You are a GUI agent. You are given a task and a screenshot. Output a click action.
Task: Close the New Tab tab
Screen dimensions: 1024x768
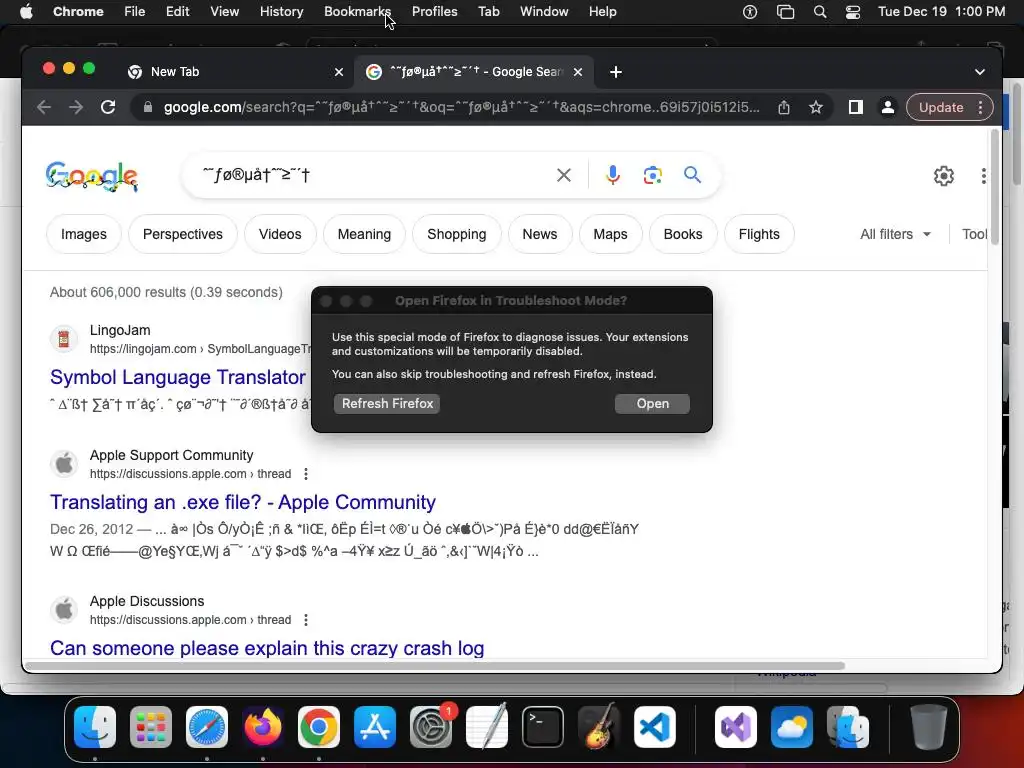(339, 72)
